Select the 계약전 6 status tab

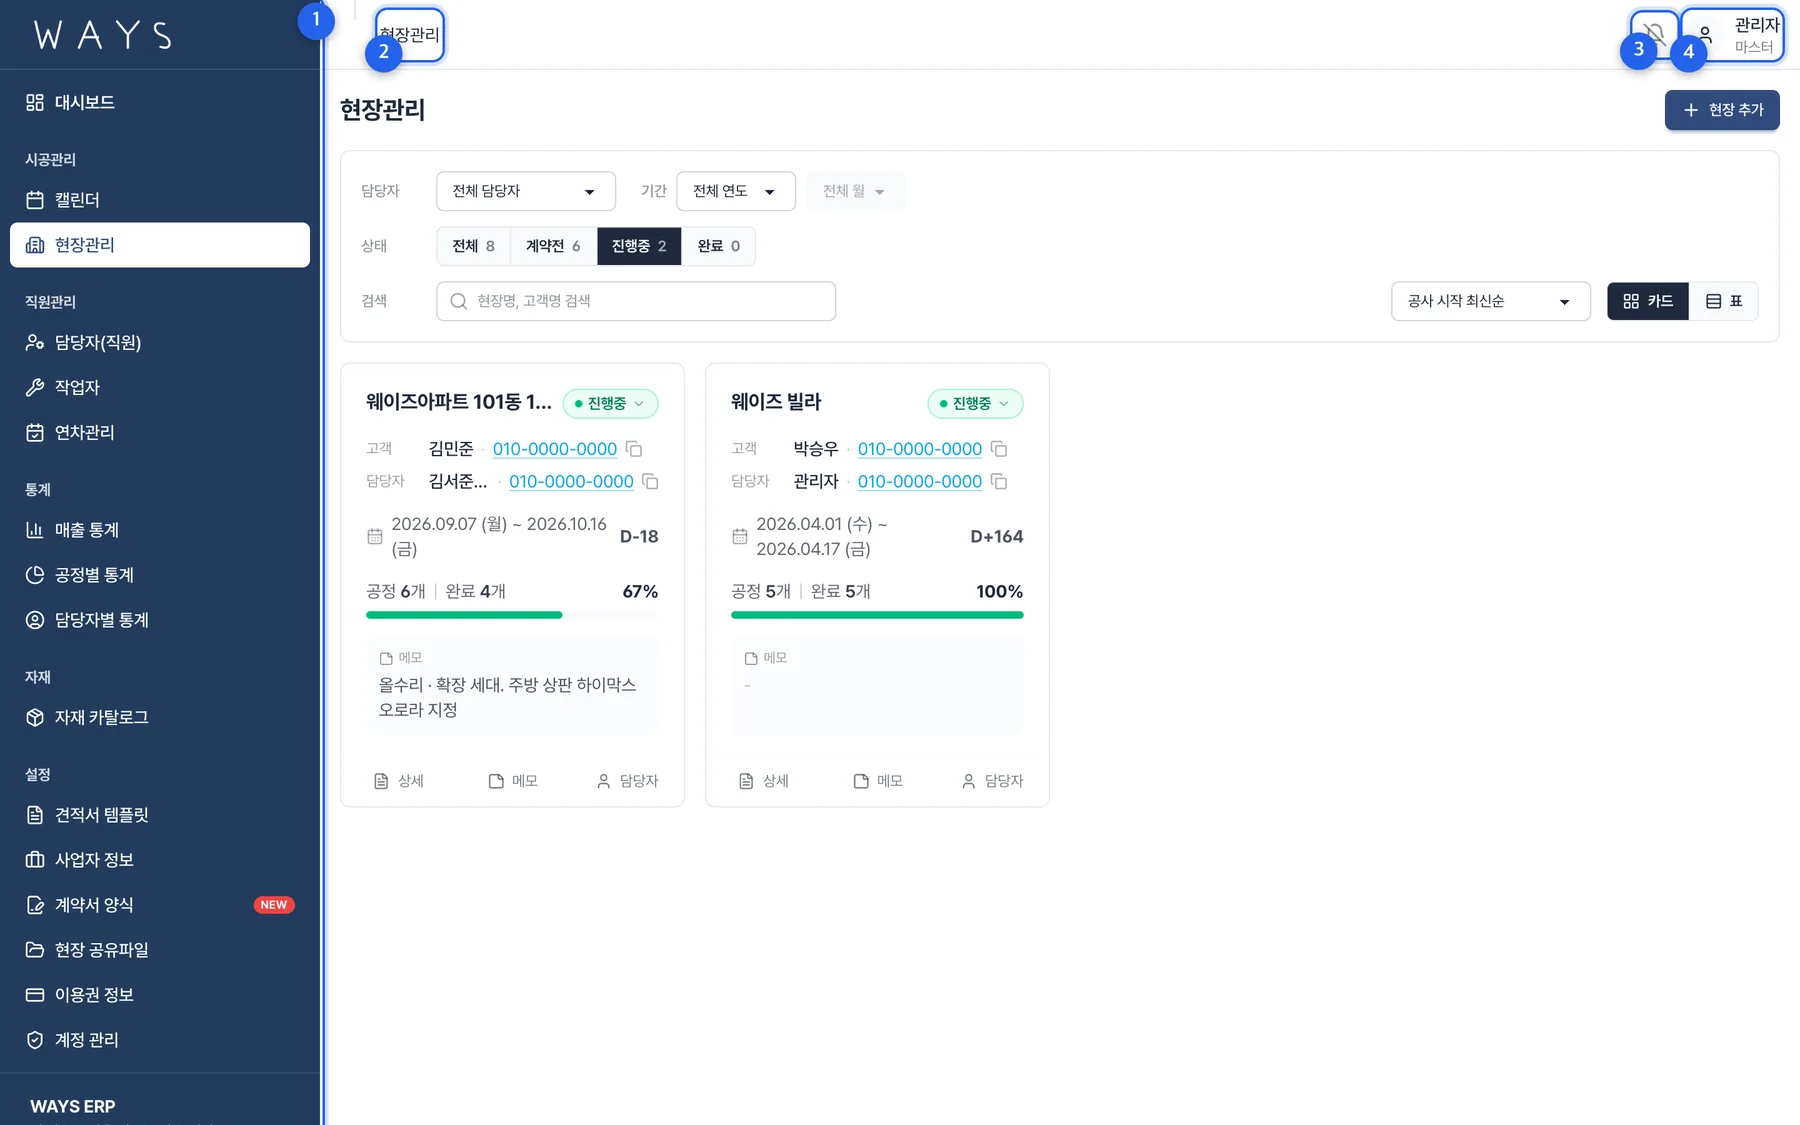(x=553, y=246)
